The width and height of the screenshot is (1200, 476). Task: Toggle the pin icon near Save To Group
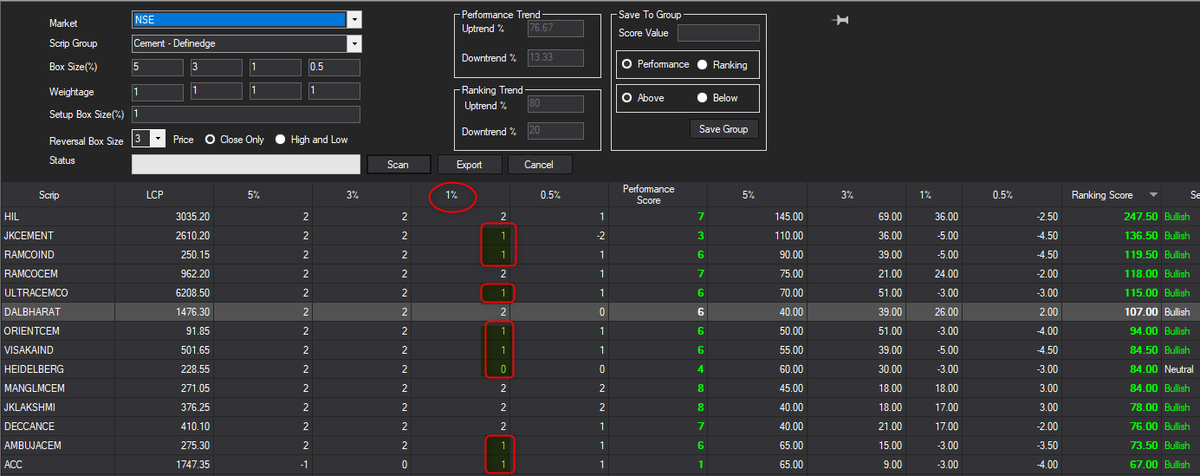(x=841, y=19)
